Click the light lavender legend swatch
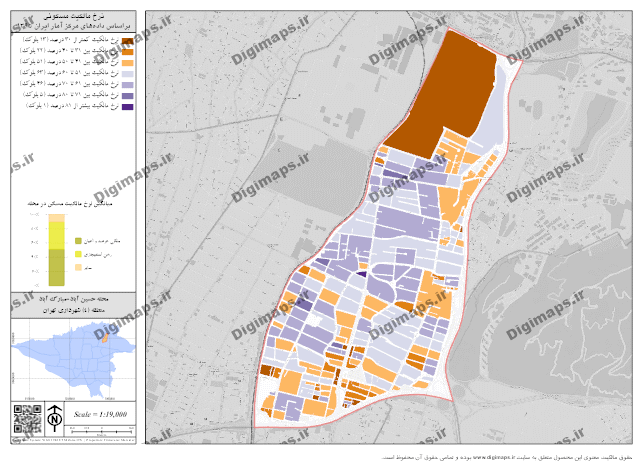Viewport: 643px width, 461px height. 127,72
